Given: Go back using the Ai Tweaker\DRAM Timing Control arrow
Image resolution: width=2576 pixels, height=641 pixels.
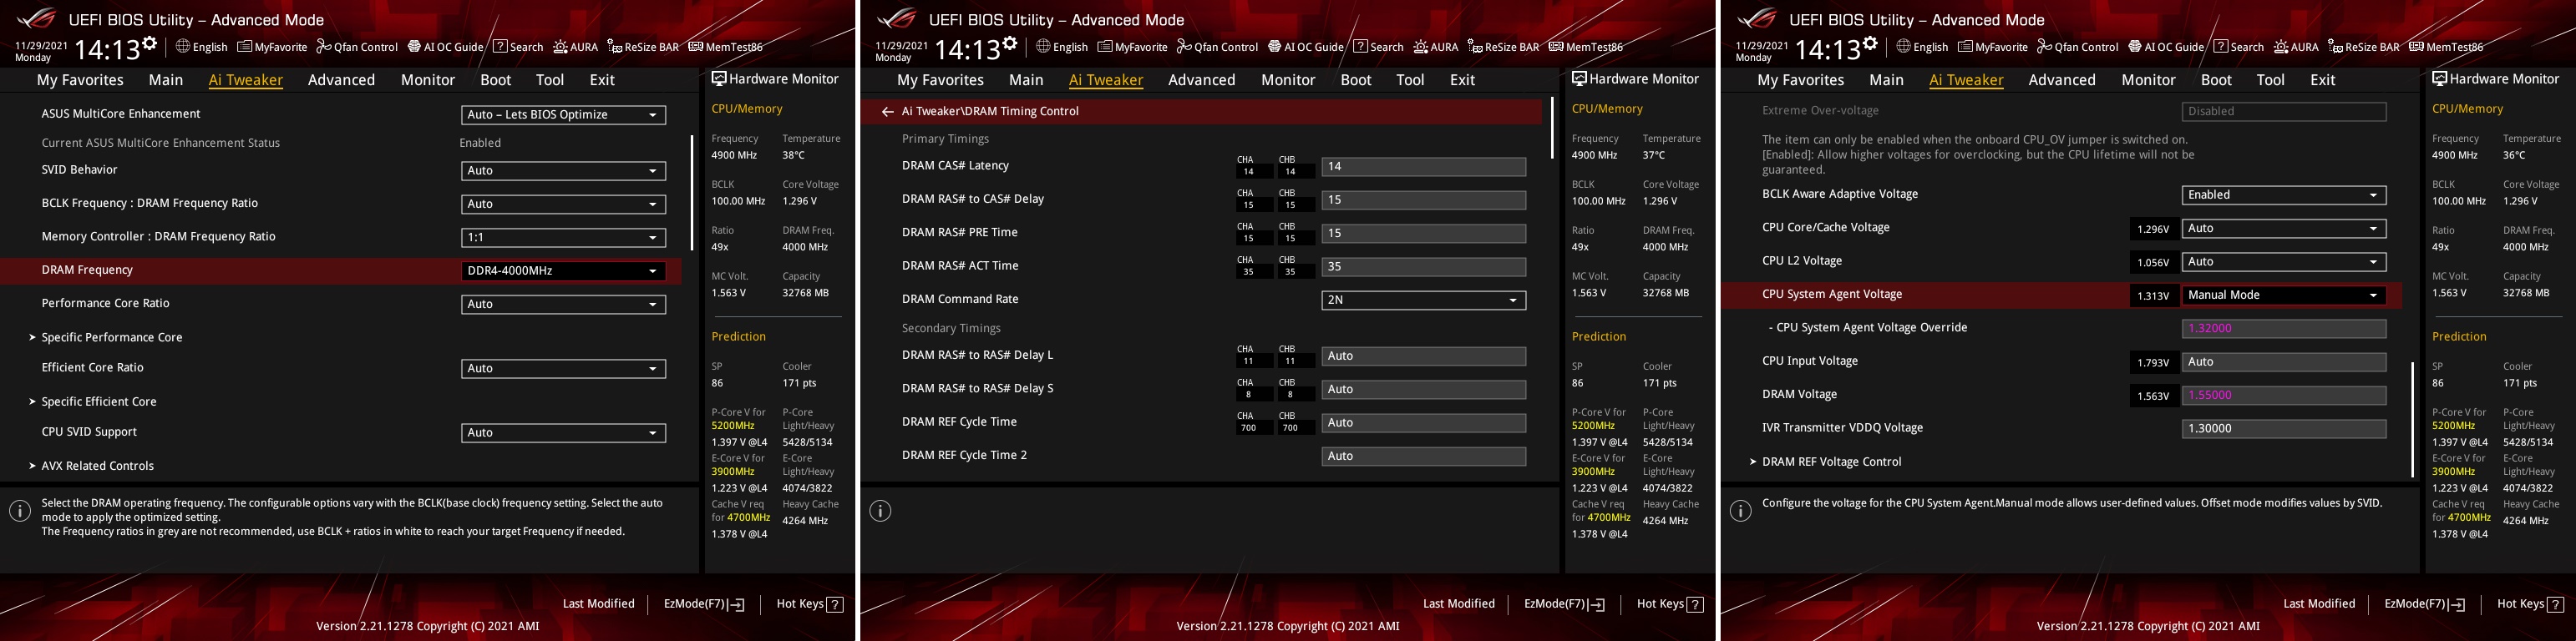Looking at the screenshot, I should pos(887,112).
